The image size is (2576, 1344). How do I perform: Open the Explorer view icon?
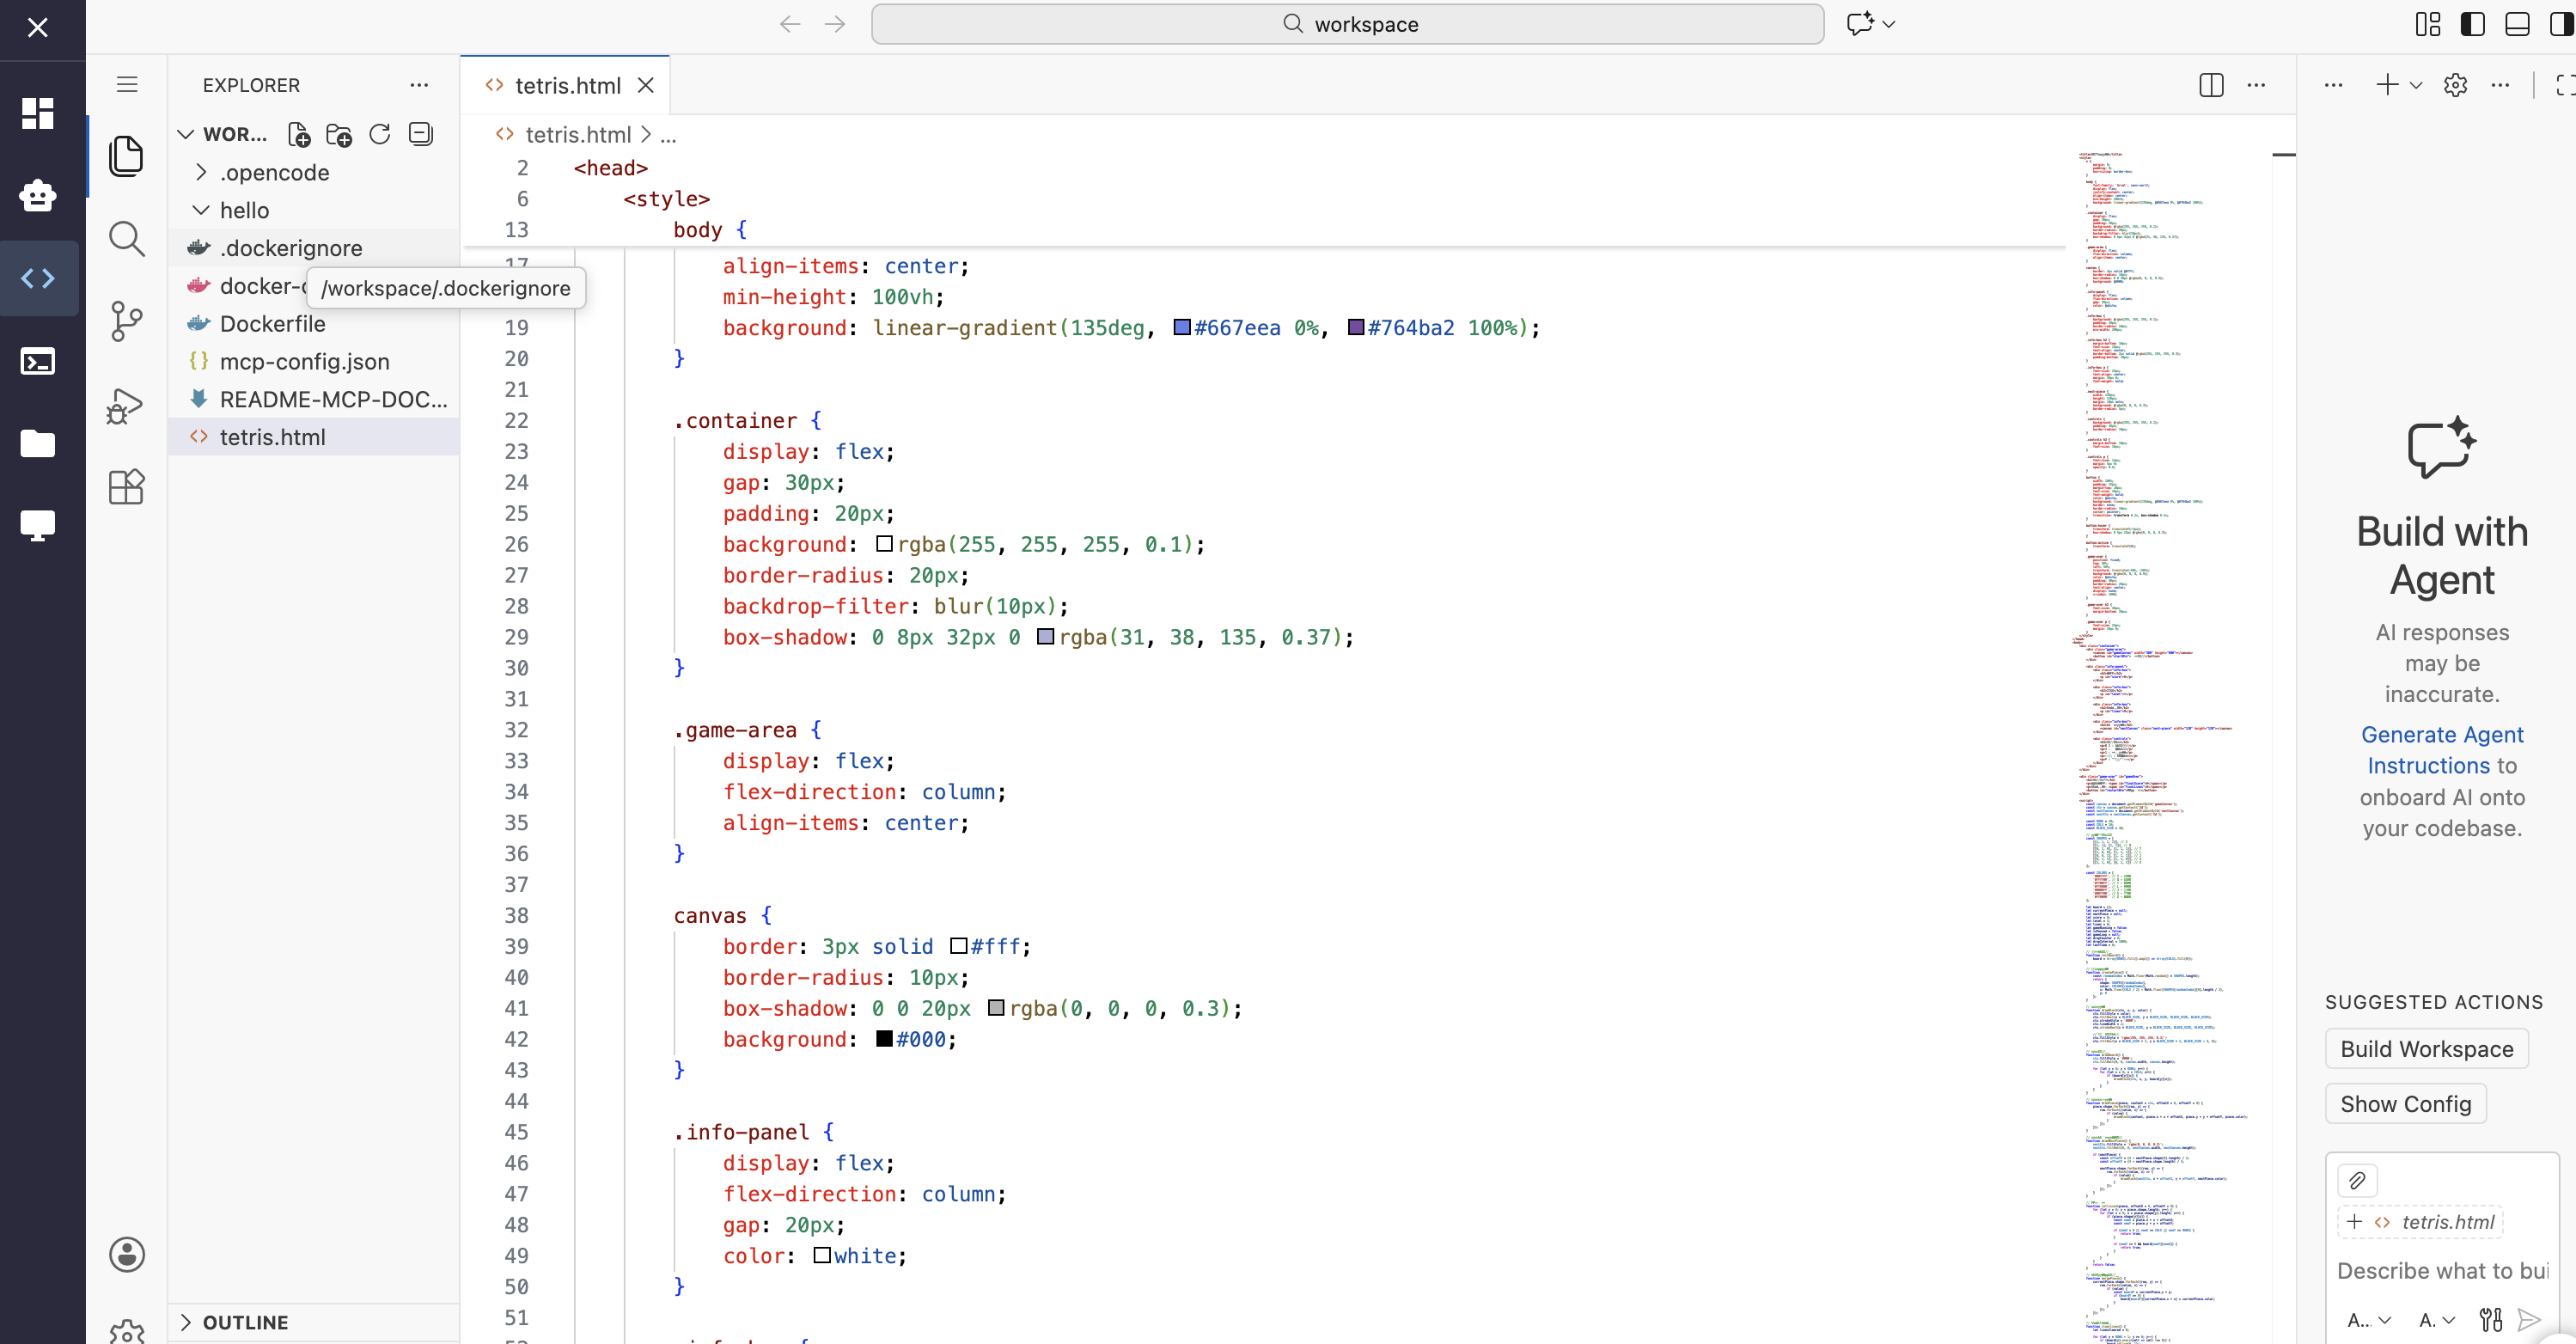click(x=127, y=156)
